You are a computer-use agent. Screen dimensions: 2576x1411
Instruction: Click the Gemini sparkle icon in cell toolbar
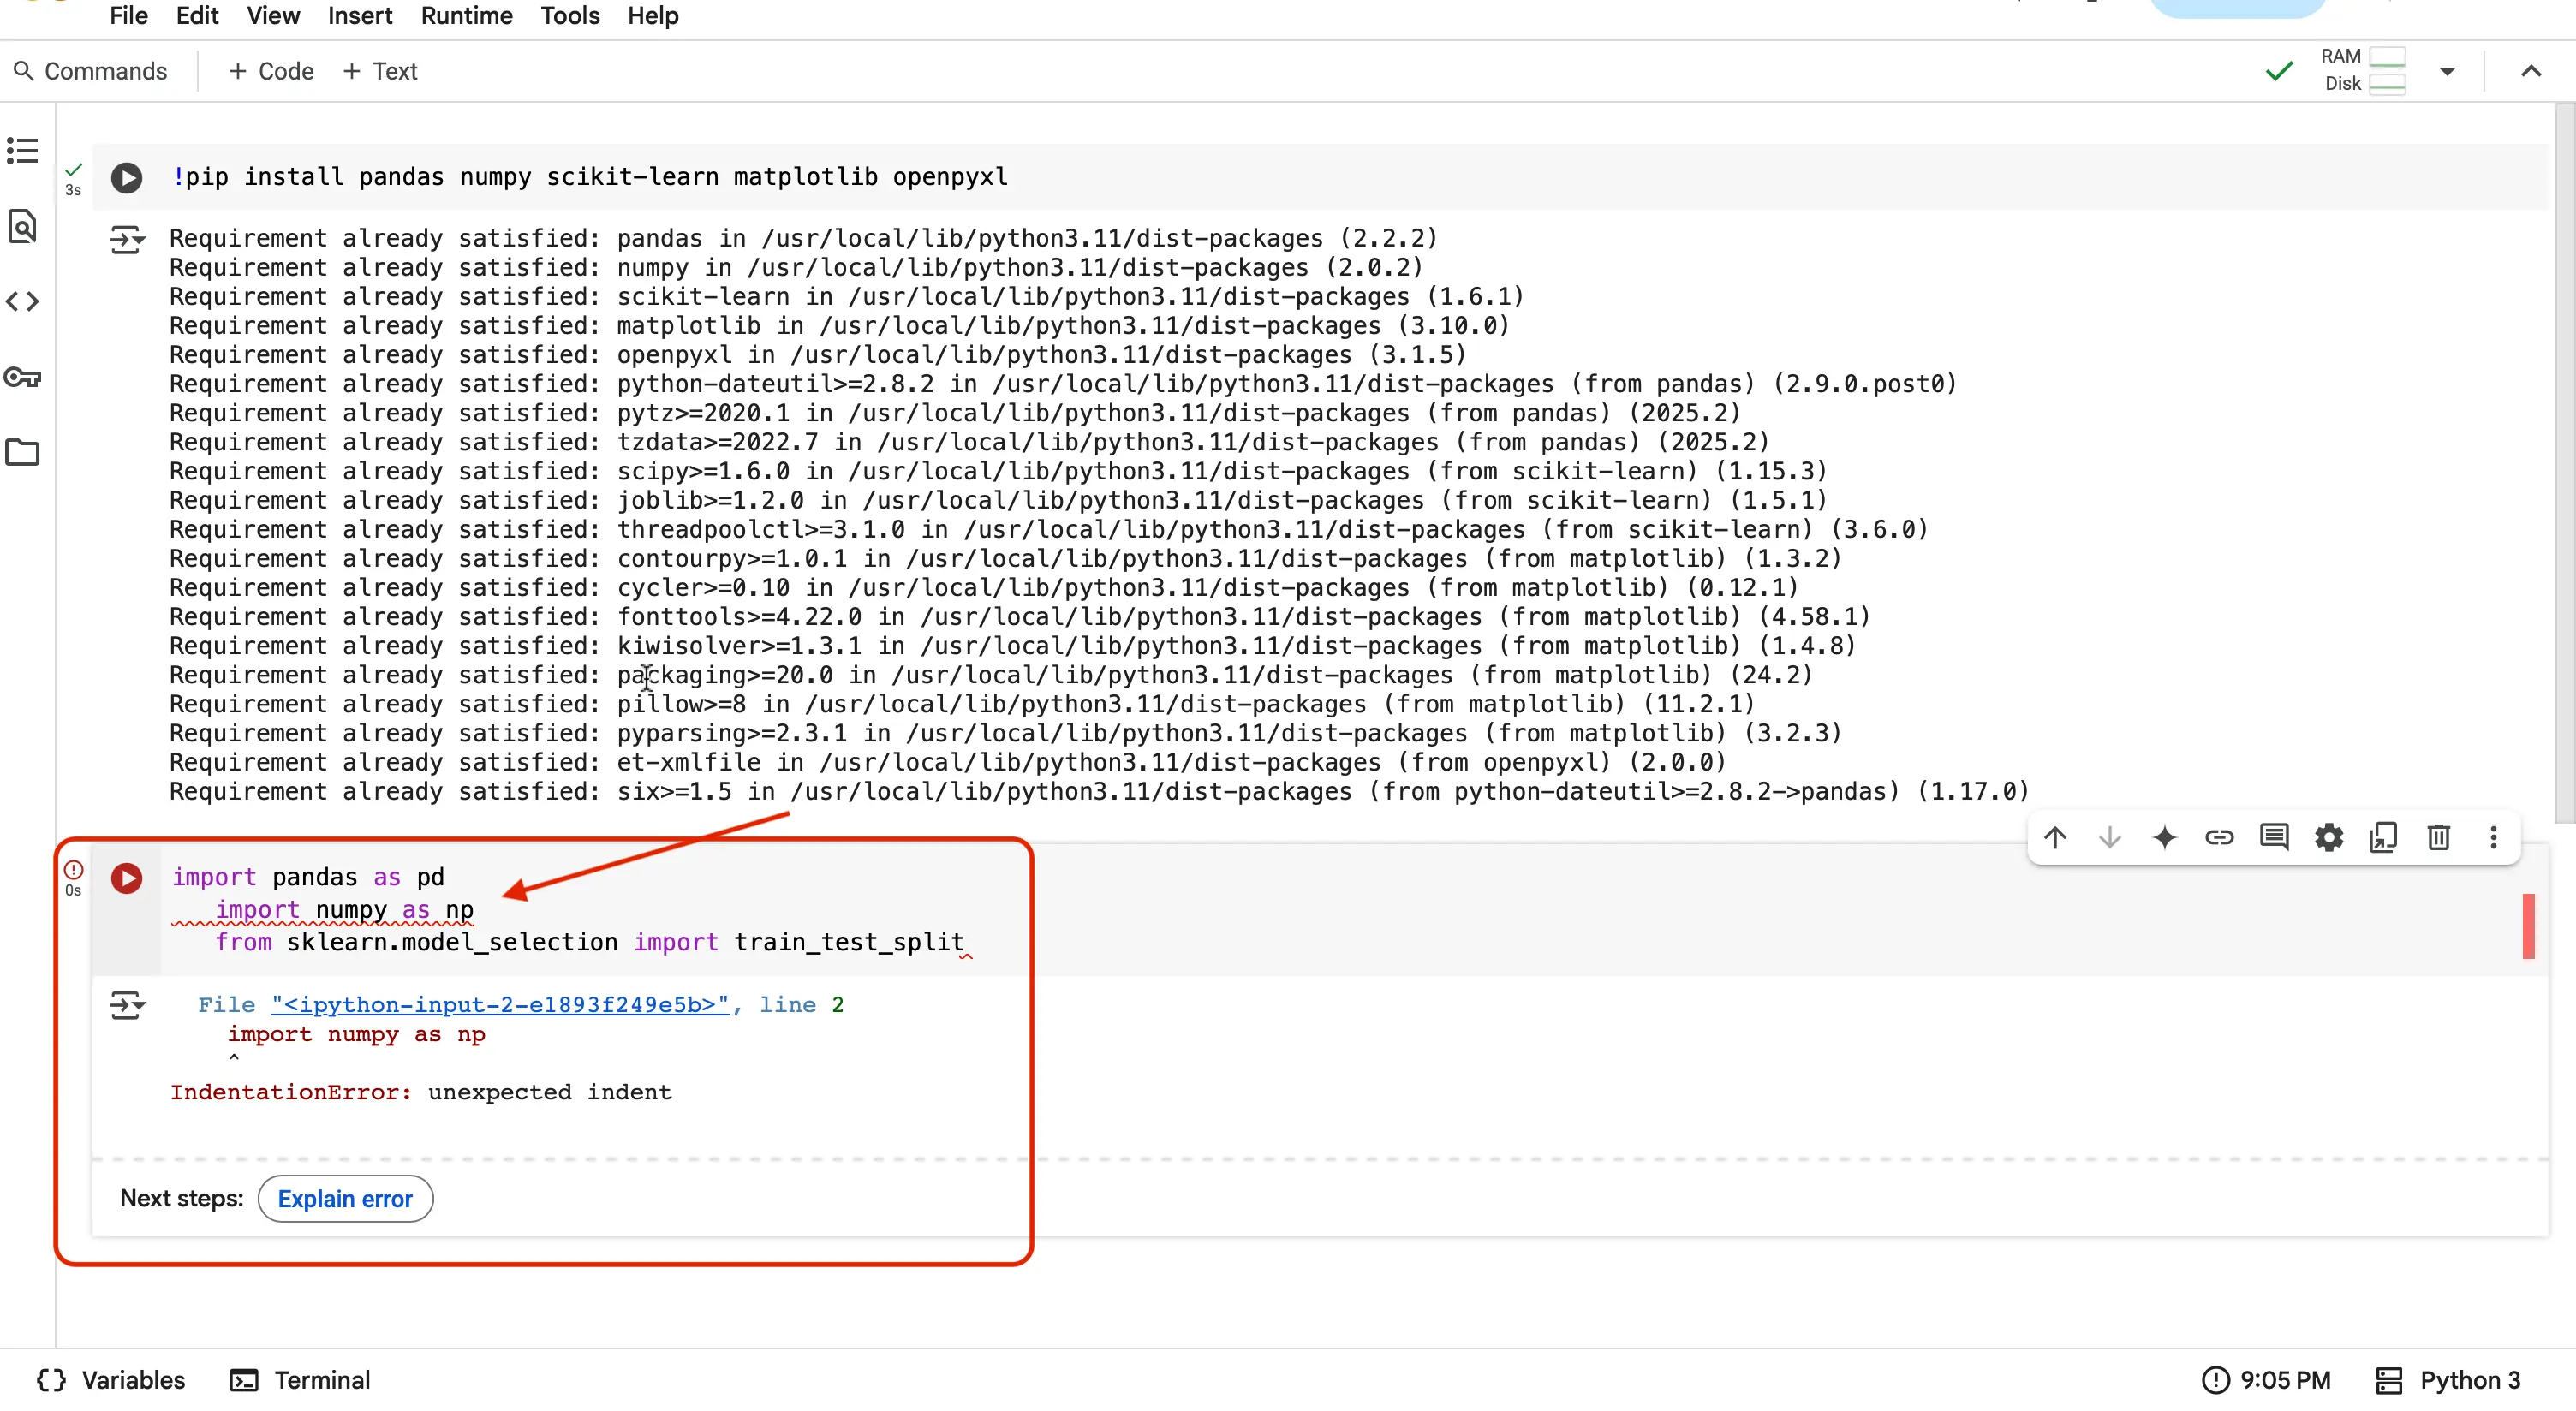click(x=2164, y=837)
